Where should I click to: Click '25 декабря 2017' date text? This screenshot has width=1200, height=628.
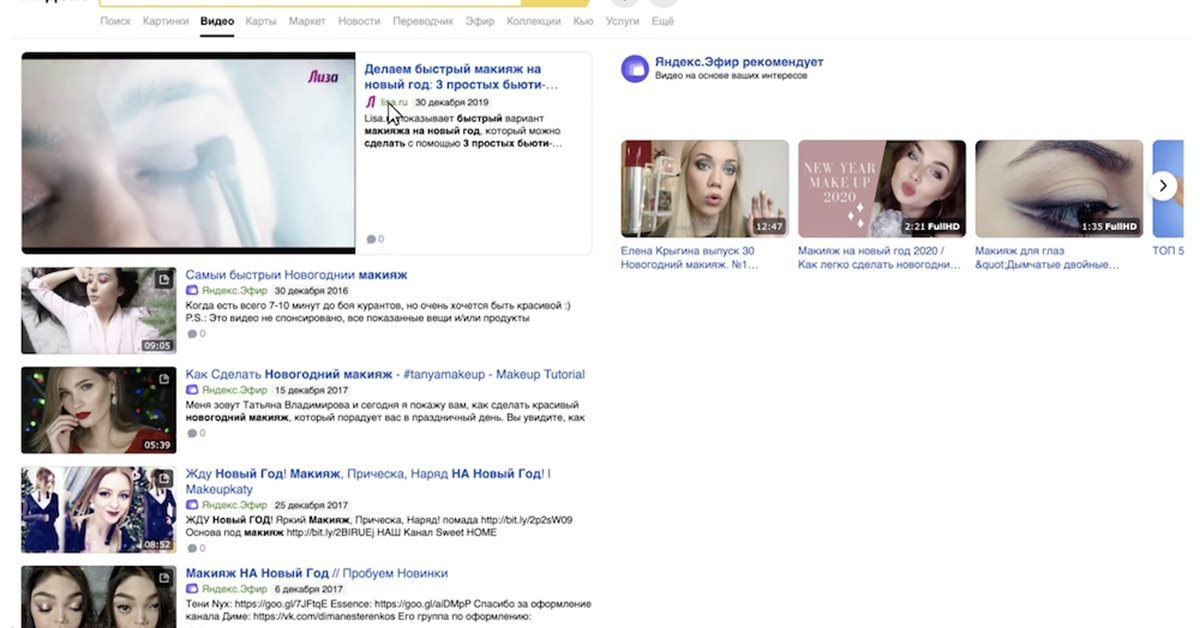311,505
